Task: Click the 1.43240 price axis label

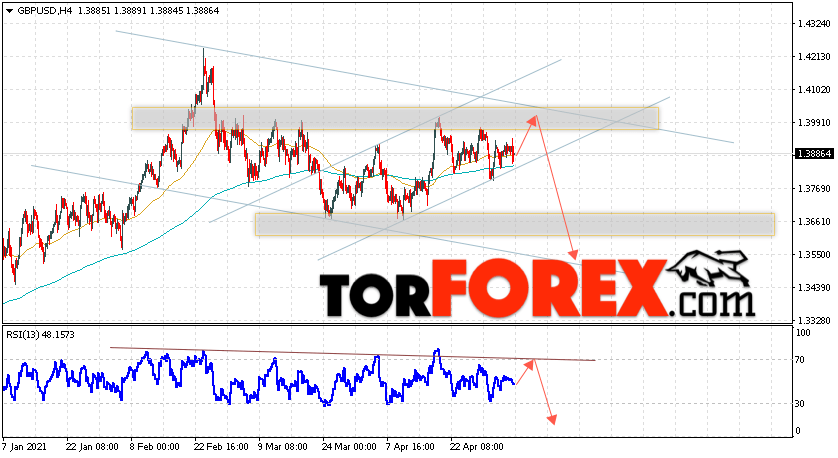Action: pyautogui.click(x=814, y=24)
